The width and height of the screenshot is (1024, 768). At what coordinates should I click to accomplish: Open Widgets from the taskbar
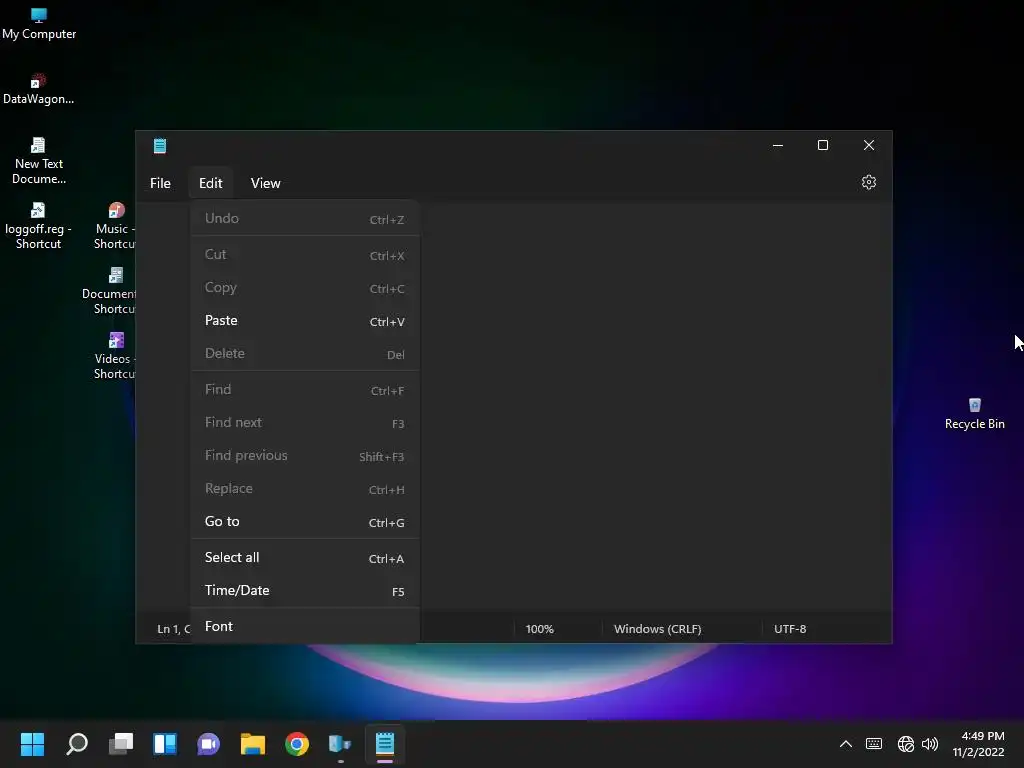[165, 744]
